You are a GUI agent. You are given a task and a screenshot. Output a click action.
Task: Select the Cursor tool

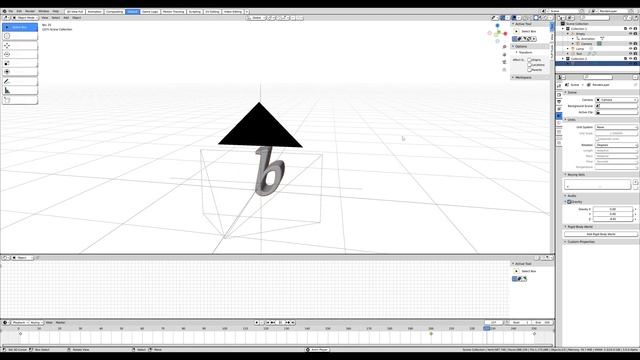pos(20,36)
